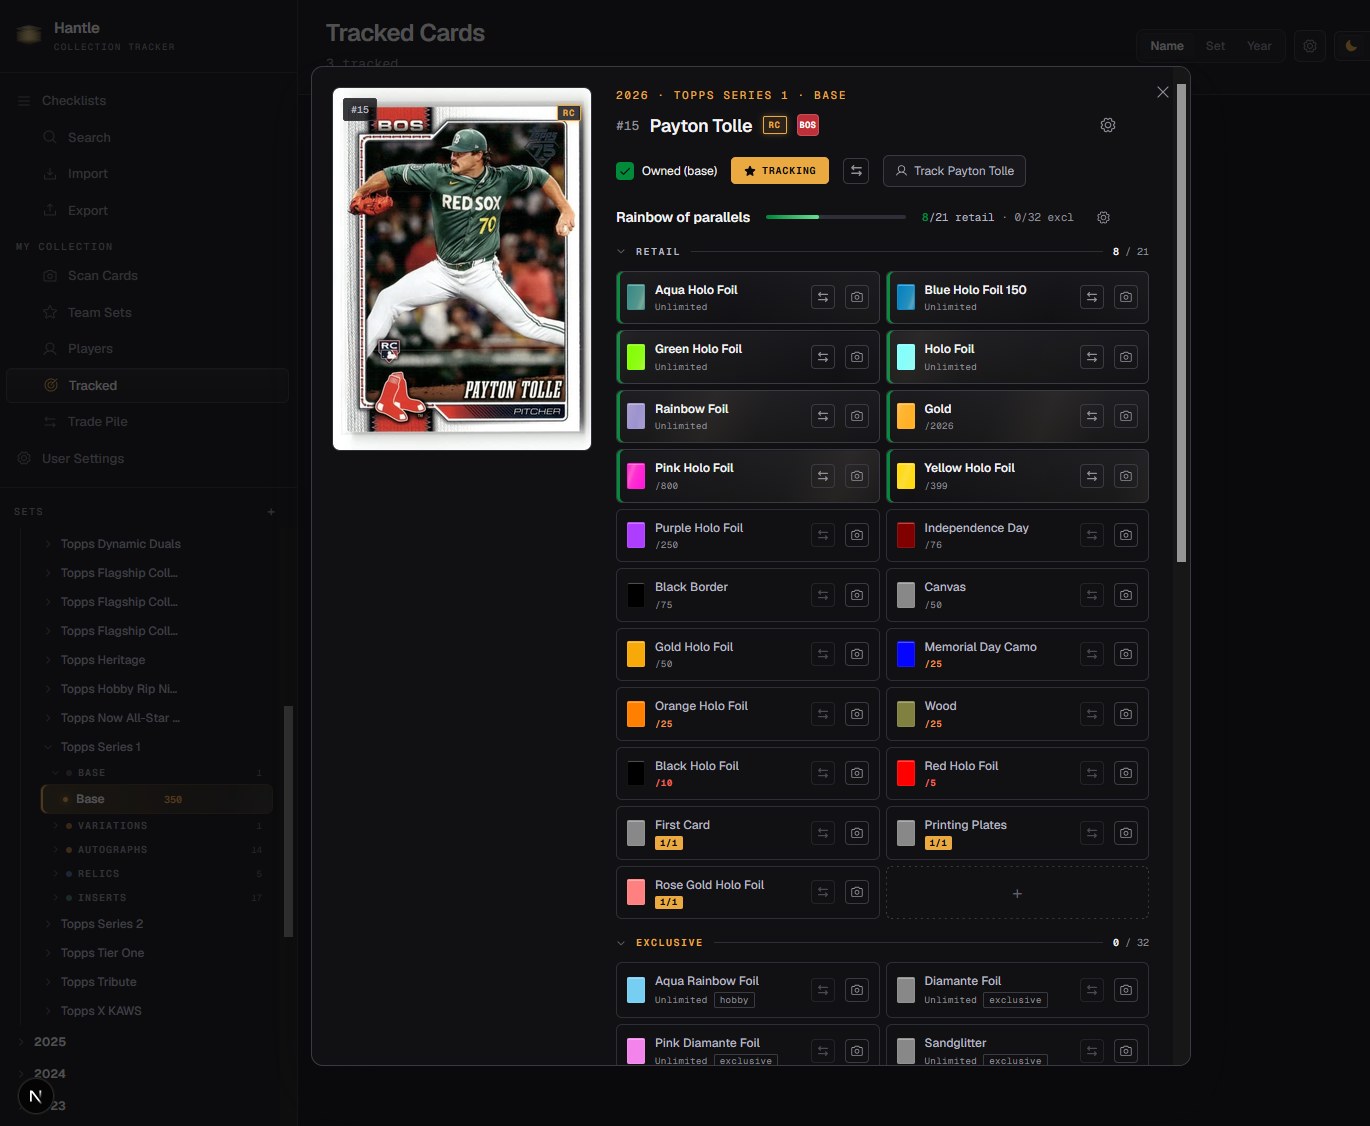Click swap icon on First Card 1/1

tap(823, 833)
